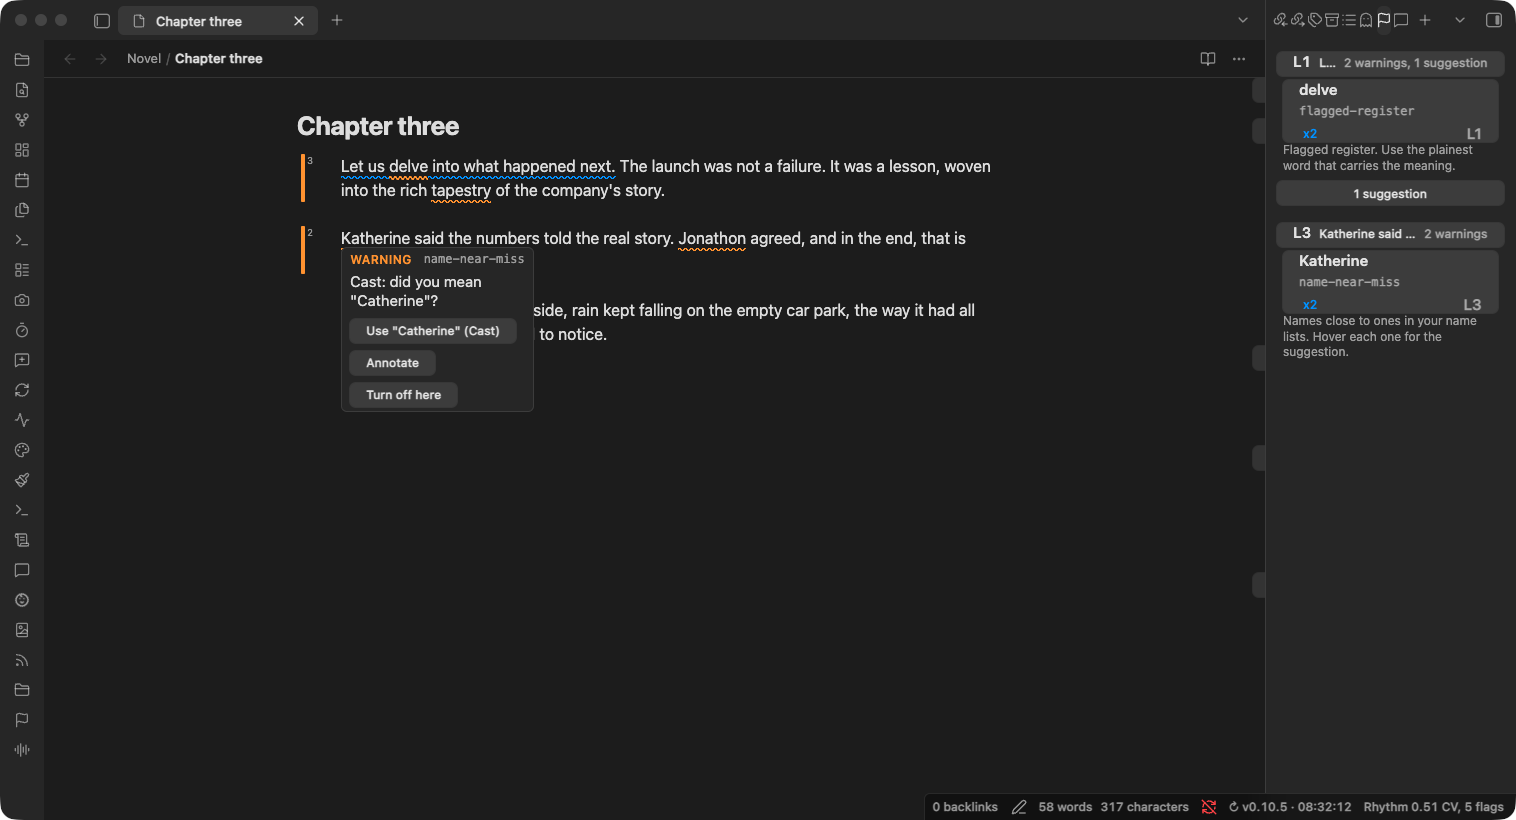Click the scroll manuscript ribbon icon
1516x820 pixels.
coord(22,540)
